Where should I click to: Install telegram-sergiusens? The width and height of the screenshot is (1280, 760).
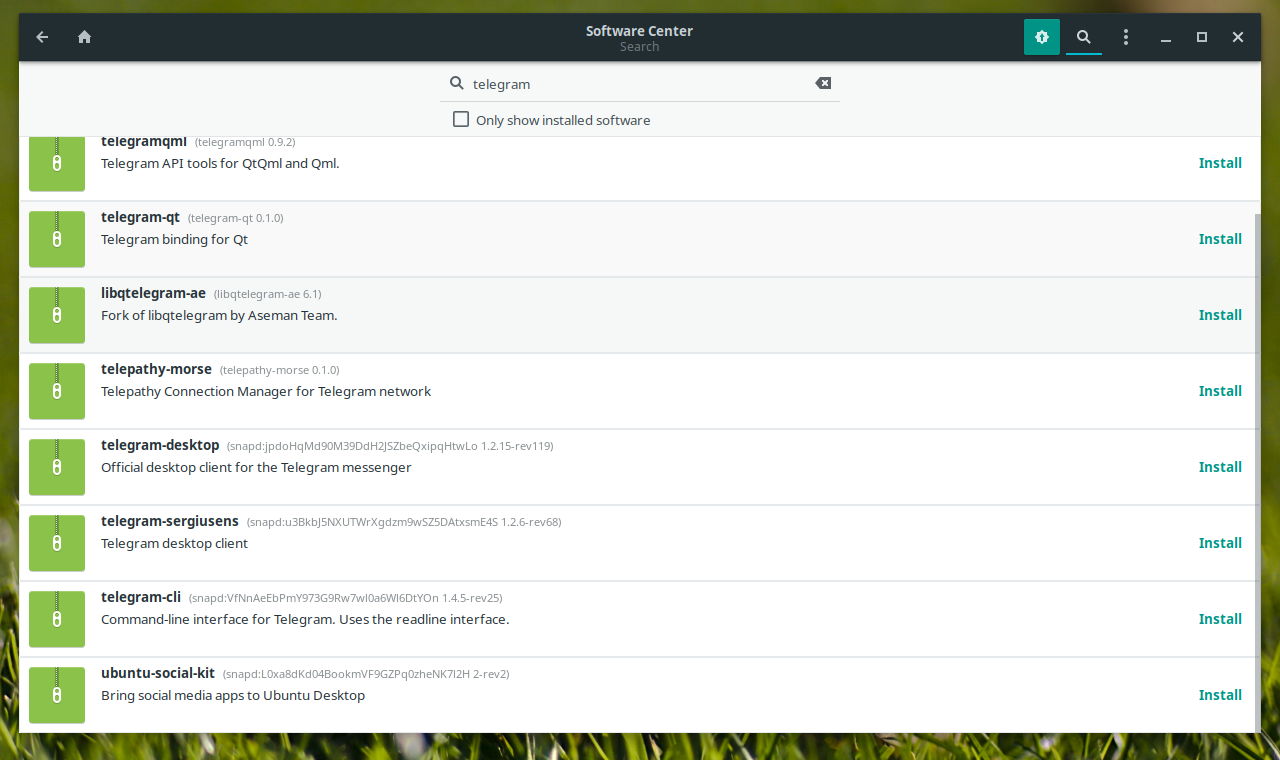[x=1220, y=543]
